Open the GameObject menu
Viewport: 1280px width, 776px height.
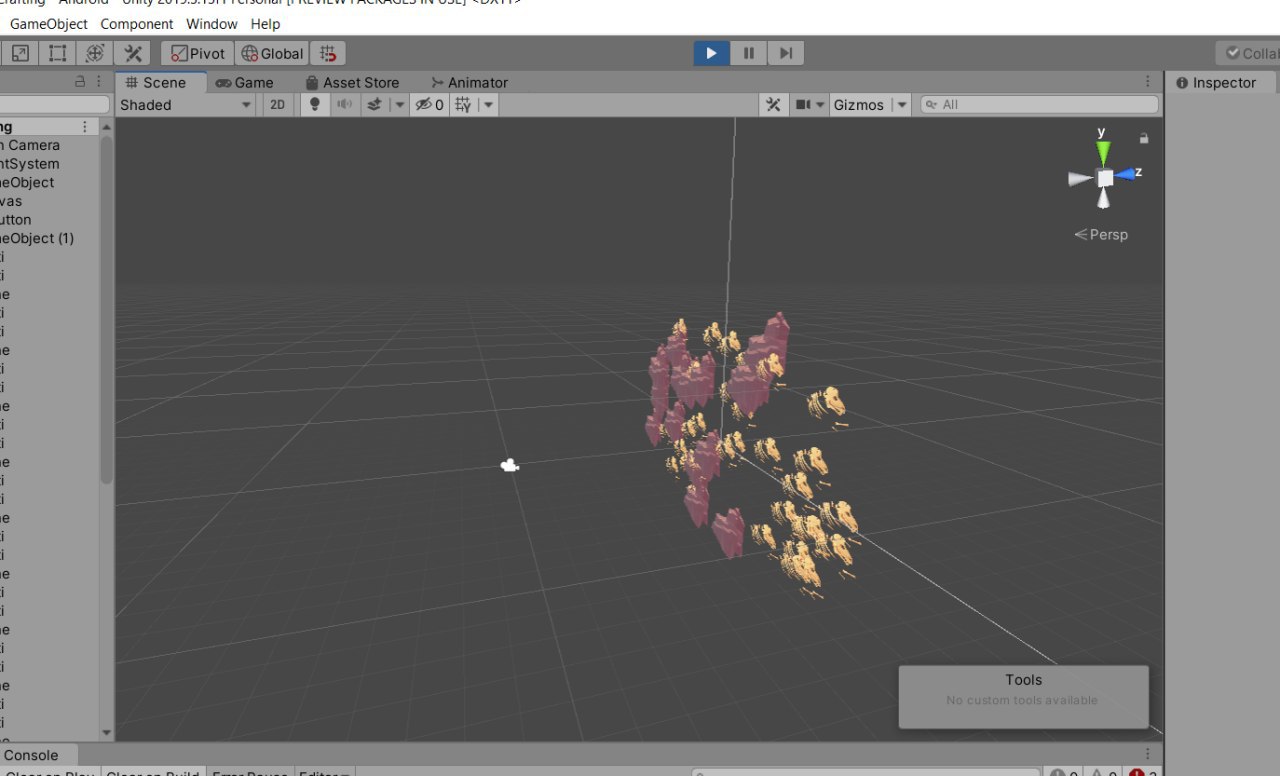point(48,23)
